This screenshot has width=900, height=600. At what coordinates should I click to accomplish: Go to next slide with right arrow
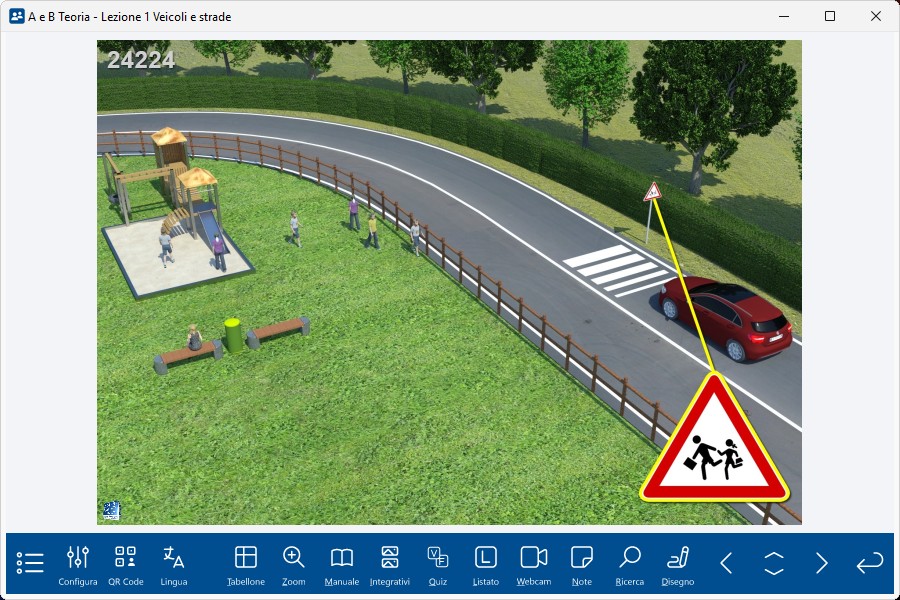click(822, 563)
